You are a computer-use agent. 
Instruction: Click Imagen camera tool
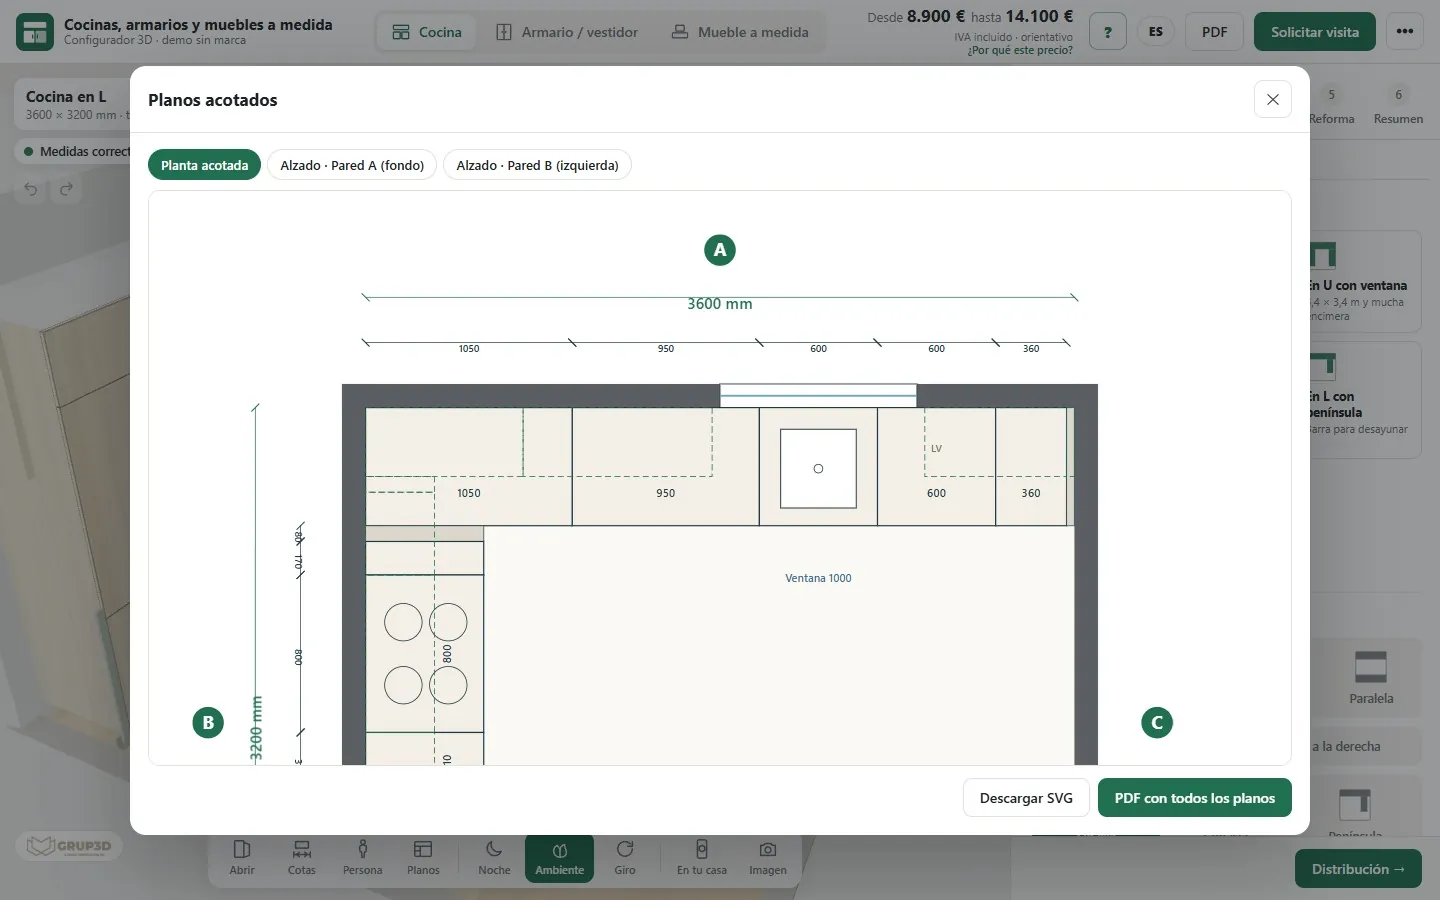tap(768, 857)
